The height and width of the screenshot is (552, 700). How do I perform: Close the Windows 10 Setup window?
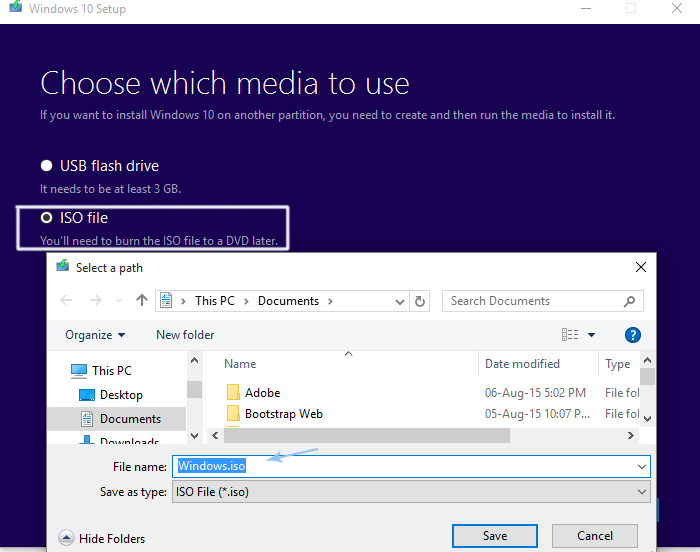point(677,8)
